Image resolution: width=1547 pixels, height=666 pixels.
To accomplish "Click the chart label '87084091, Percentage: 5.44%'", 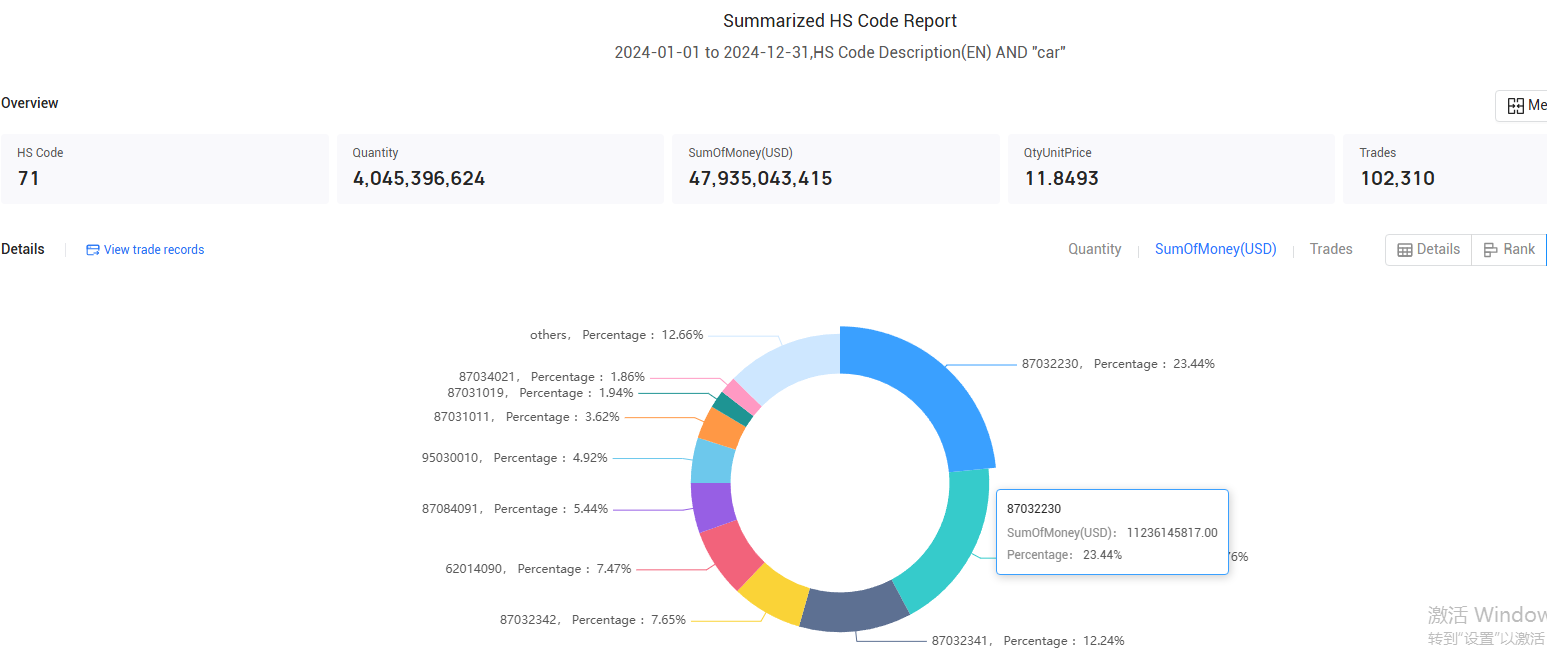I will pyautogui.click(x=515, y=509).
